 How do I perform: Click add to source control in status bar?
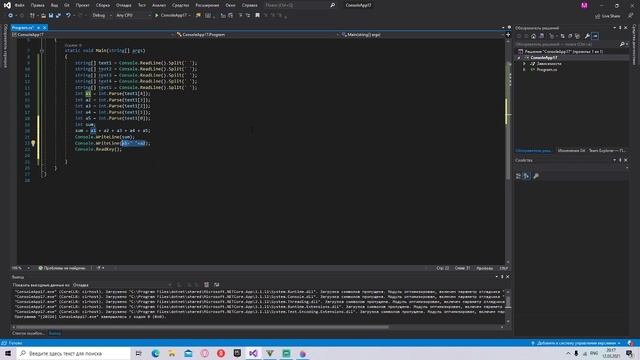click(x=576, y=343)
